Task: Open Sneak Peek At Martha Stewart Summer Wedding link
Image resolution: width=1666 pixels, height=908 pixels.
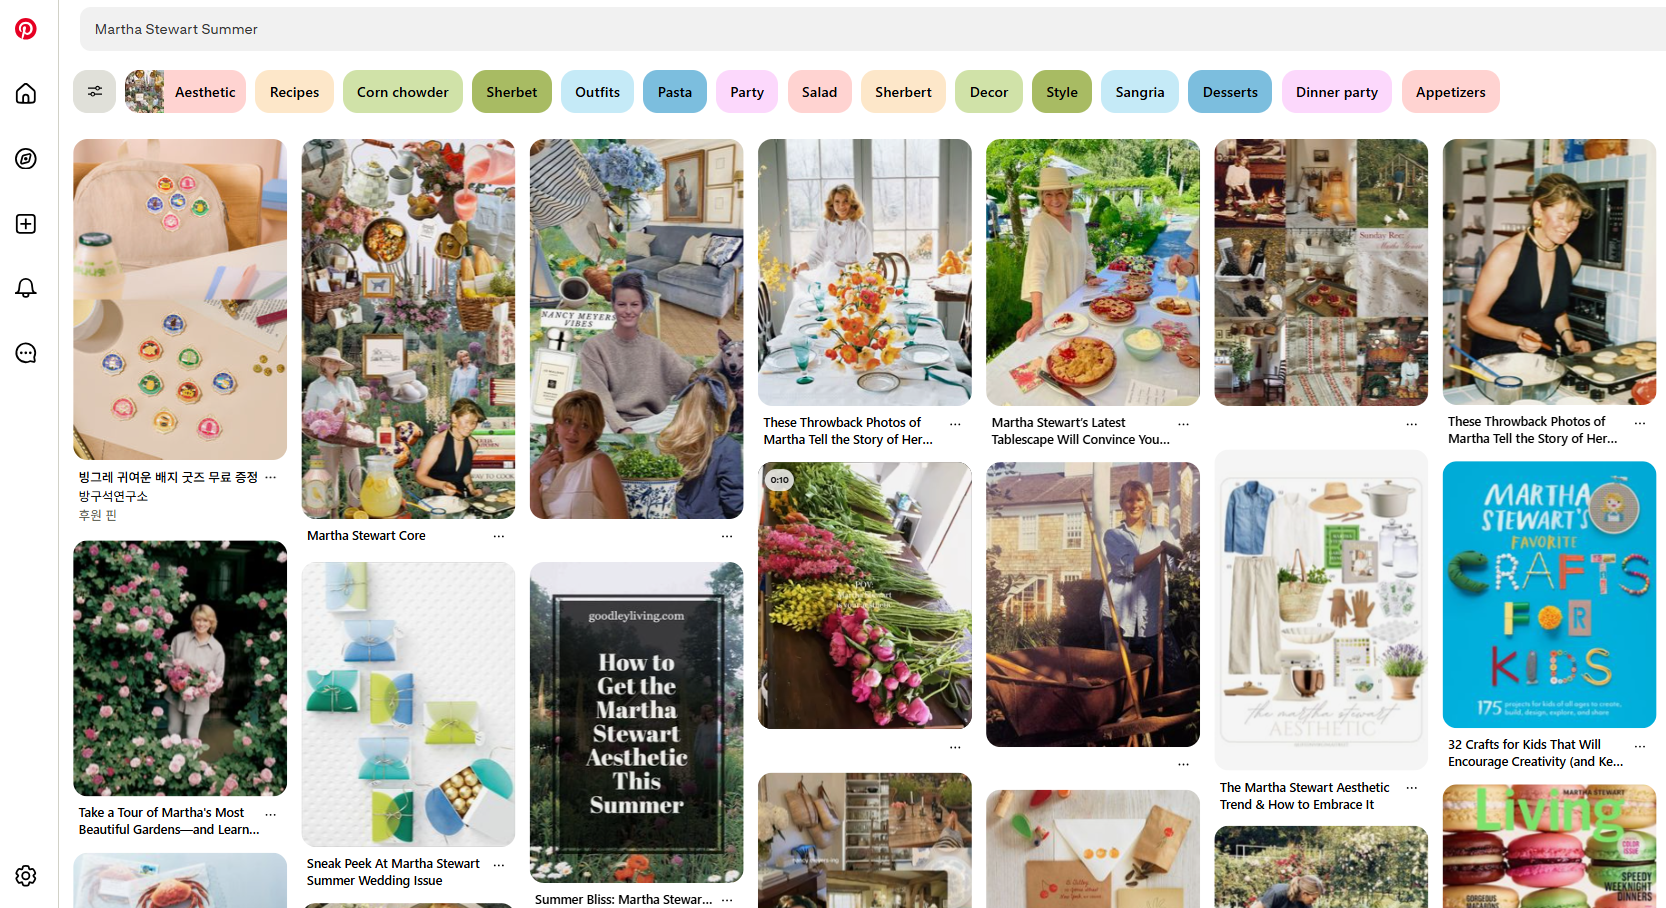Action: click(393, 872)
